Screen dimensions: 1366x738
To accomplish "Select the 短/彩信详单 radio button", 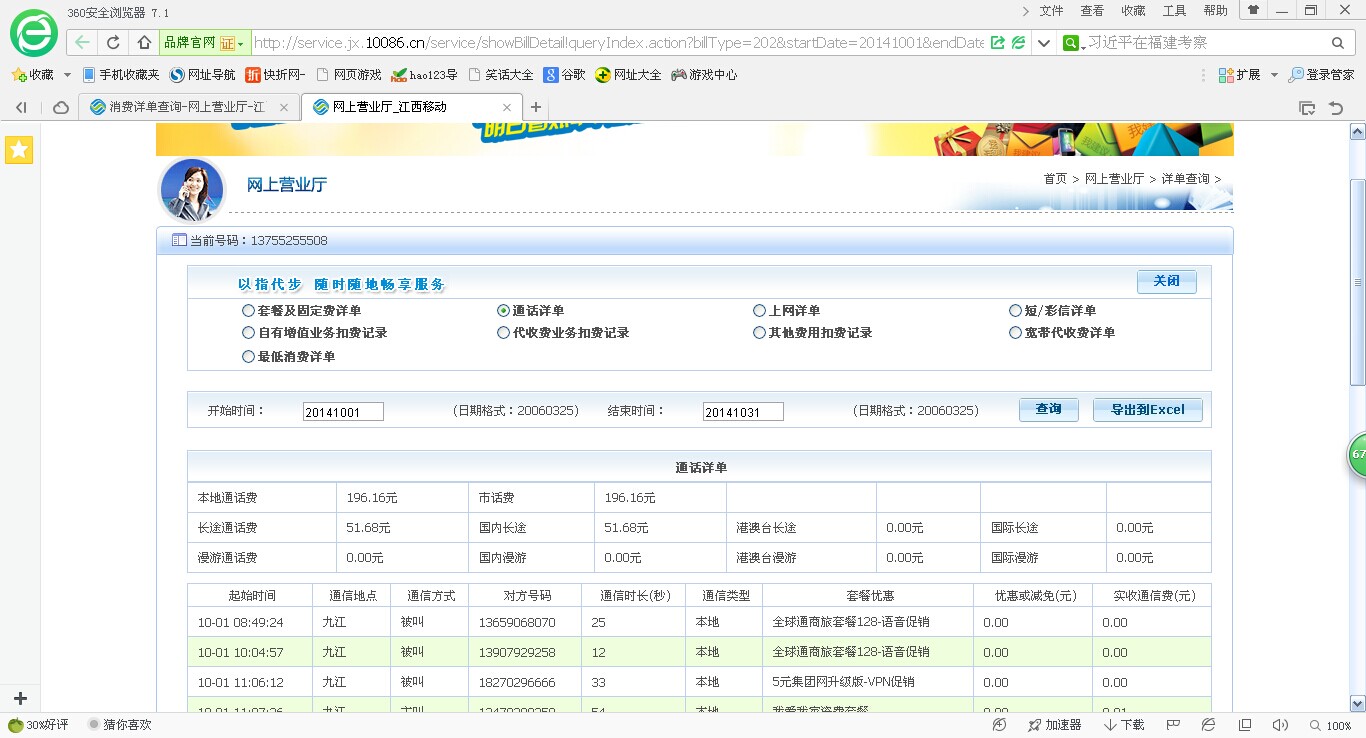I will coord(1016,311).
